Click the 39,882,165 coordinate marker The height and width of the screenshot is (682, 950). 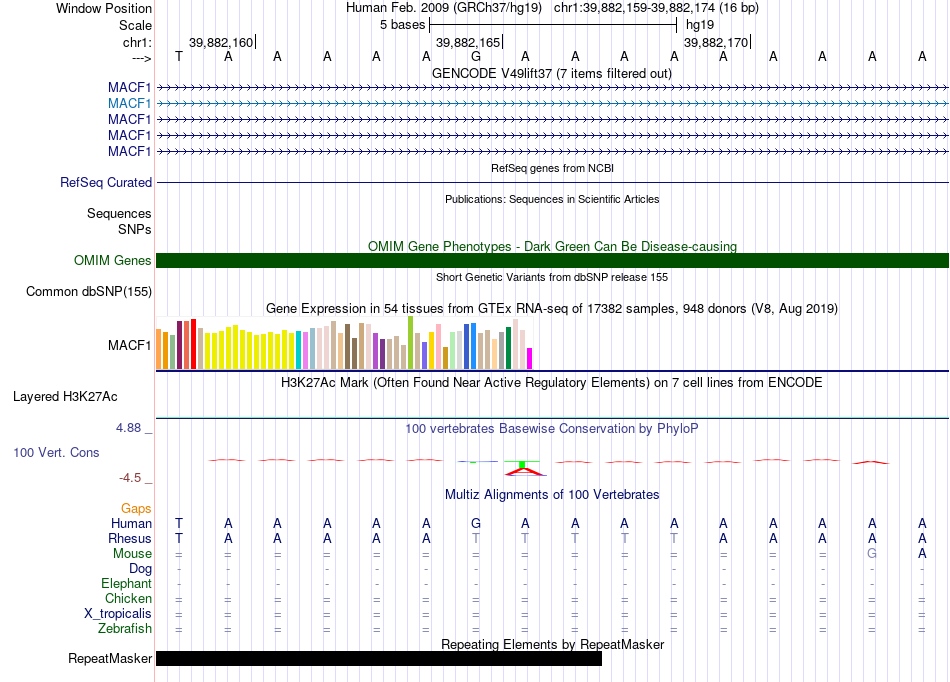[469, 42]
